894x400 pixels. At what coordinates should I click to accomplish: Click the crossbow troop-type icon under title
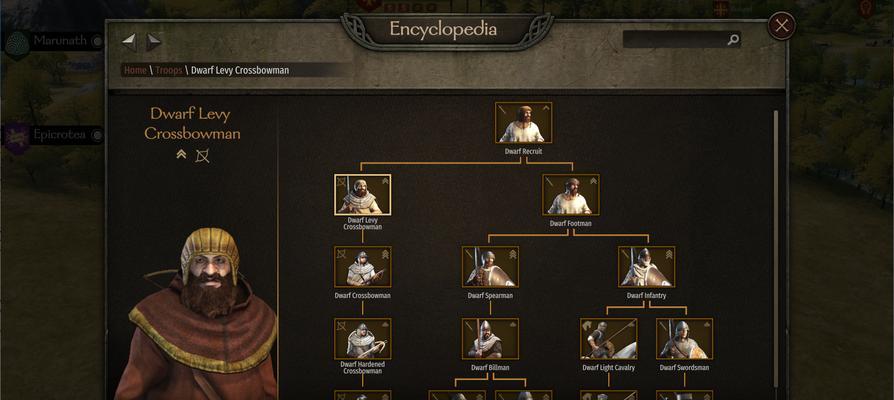tap(202, 155)
